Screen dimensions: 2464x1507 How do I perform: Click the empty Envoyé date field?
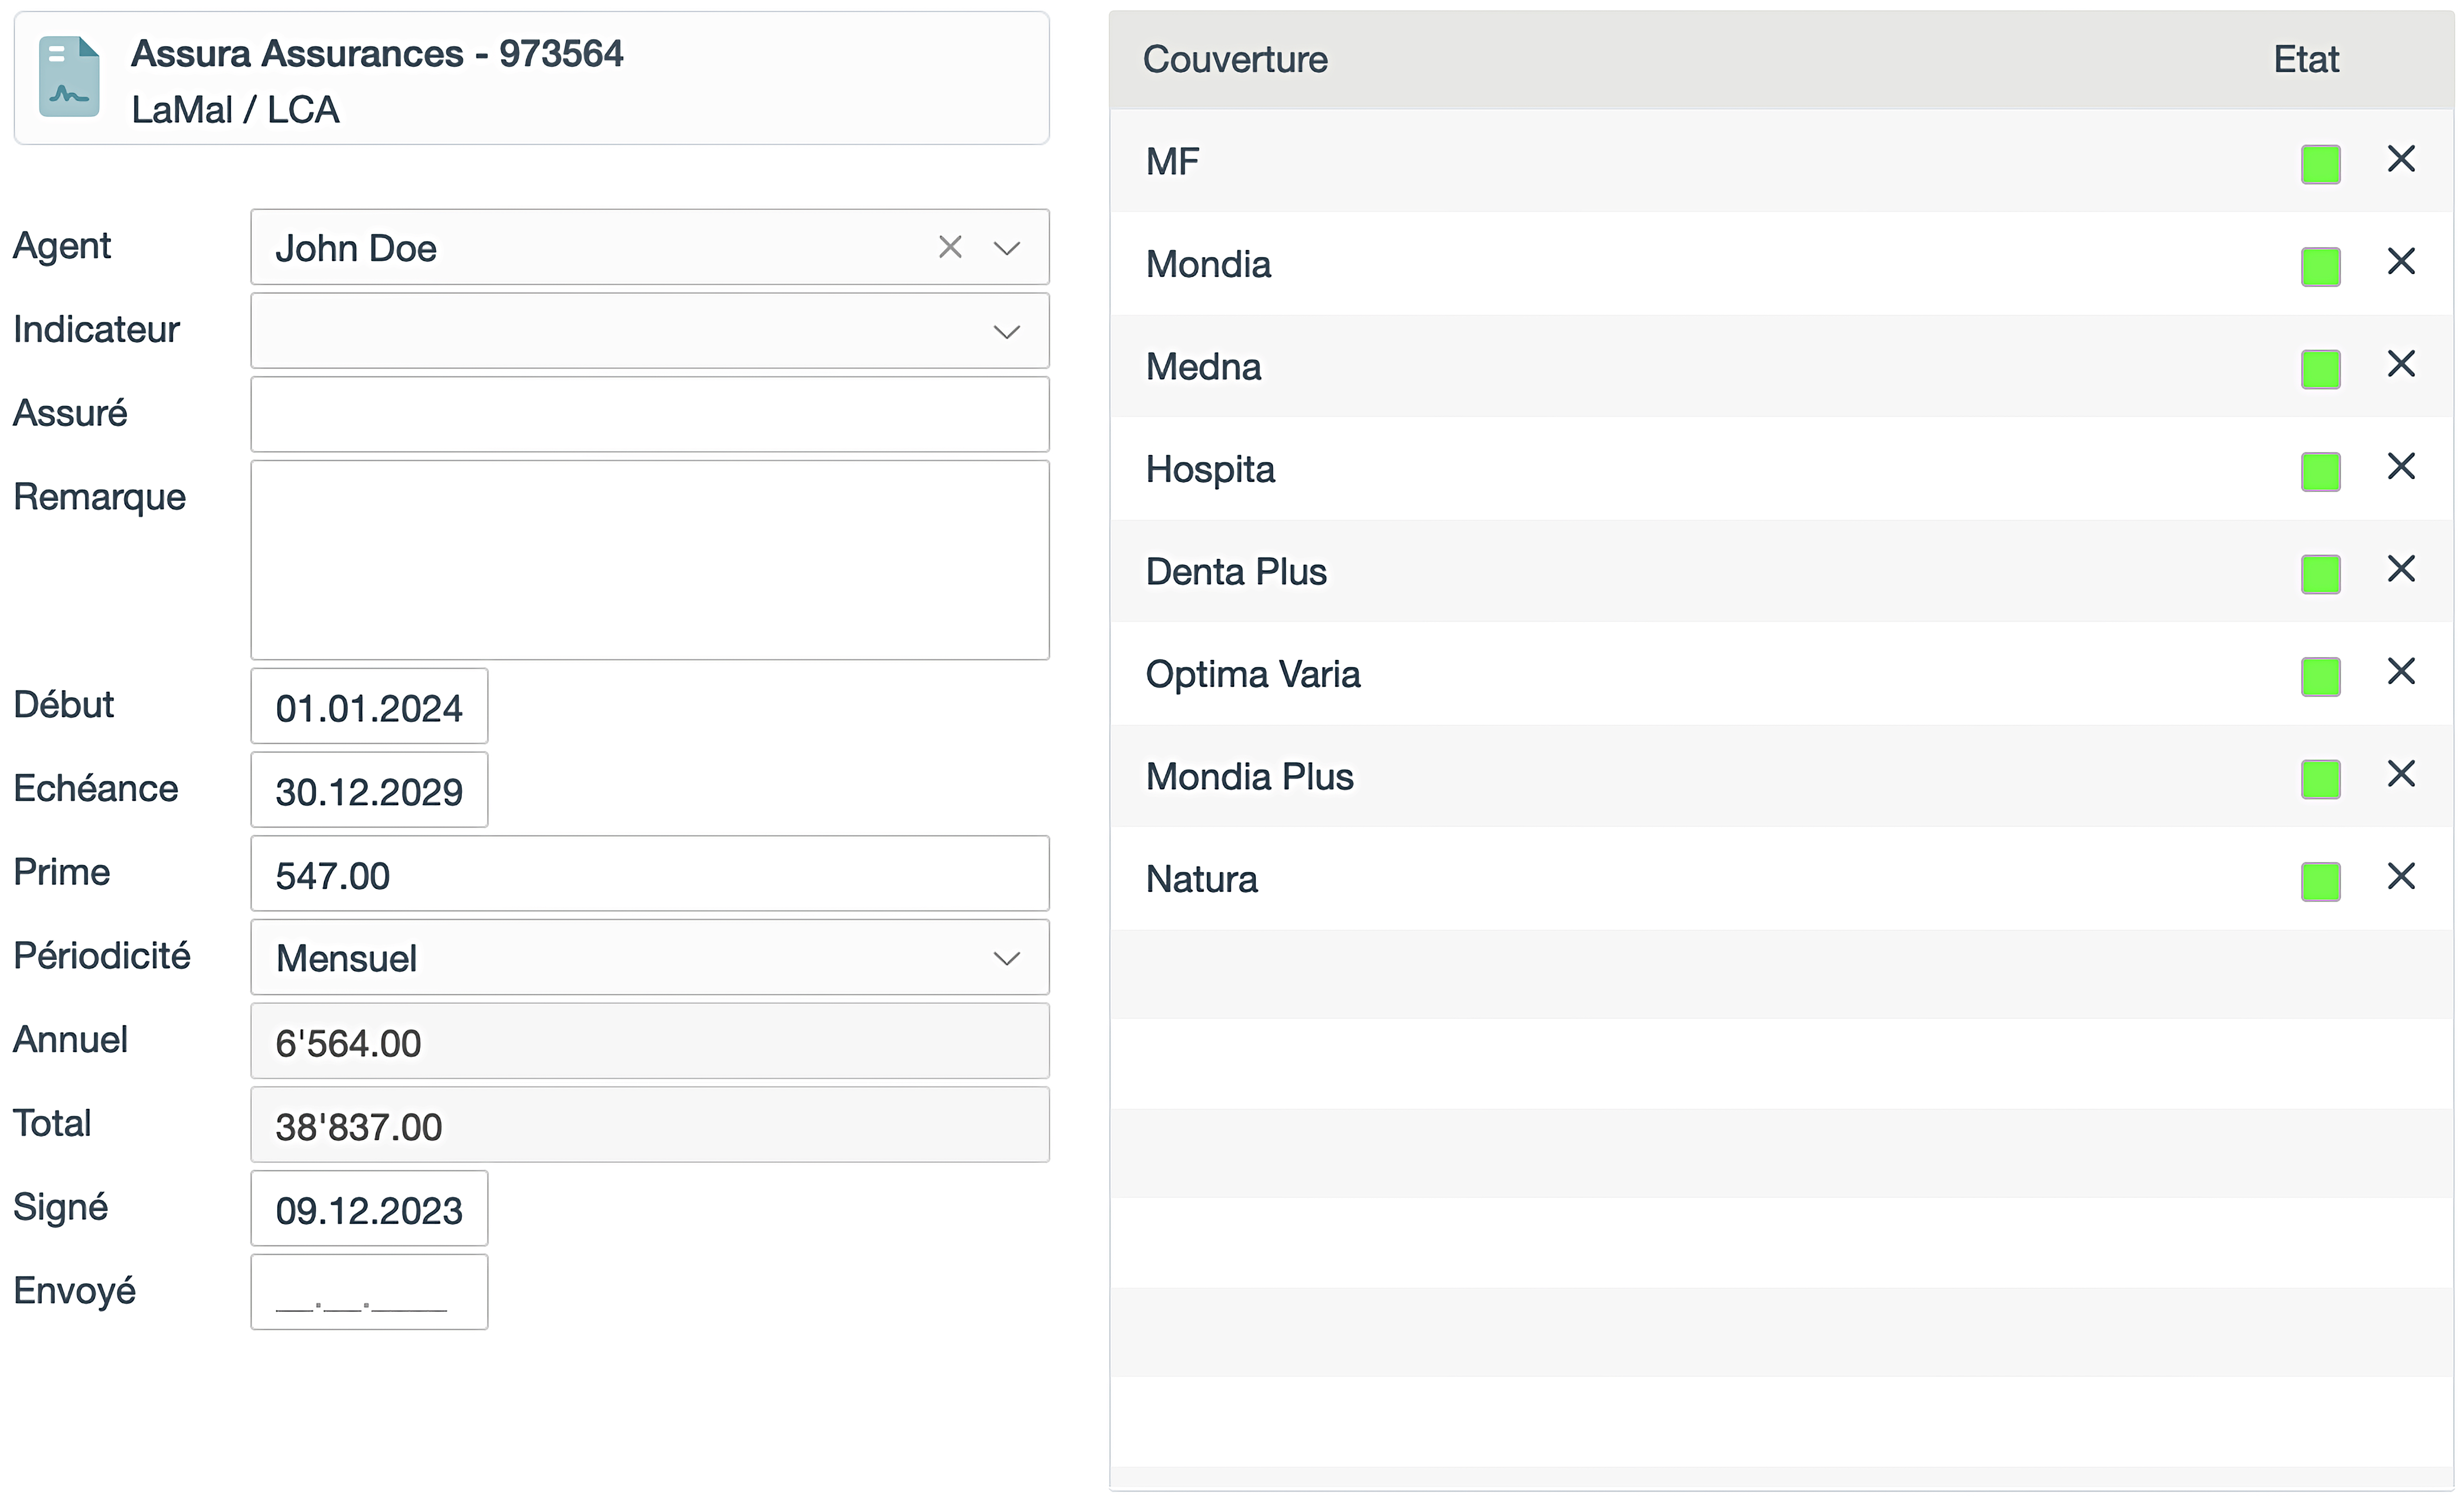[369, 1292]
